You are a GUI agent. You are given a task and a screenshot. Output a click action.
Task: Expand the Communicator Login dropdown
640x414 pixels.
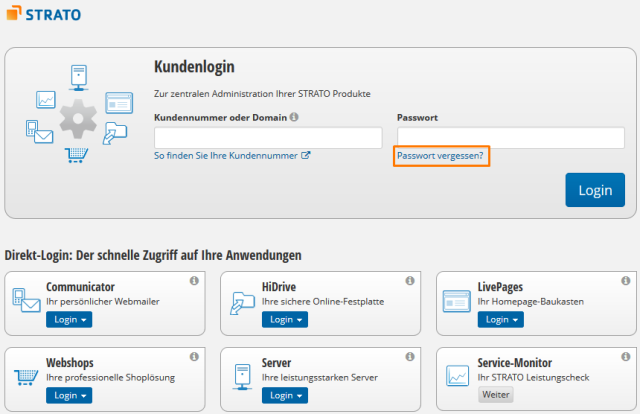[69, 319]
